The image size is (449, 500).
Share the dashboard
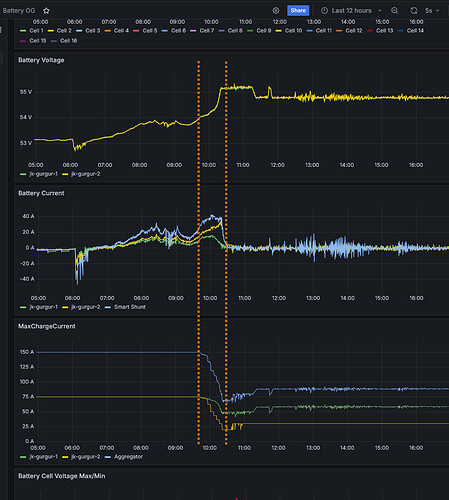tap(298, 10)
